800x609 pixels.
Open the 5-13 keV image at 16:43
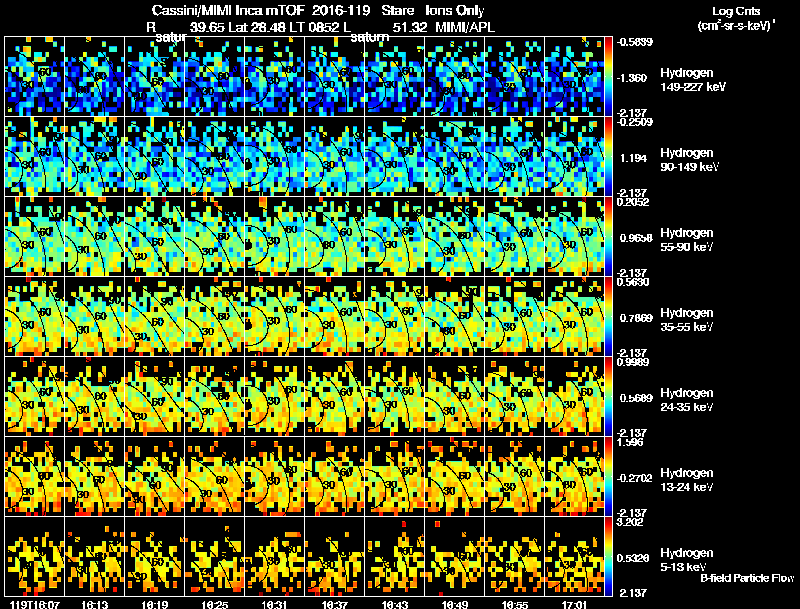394,557
